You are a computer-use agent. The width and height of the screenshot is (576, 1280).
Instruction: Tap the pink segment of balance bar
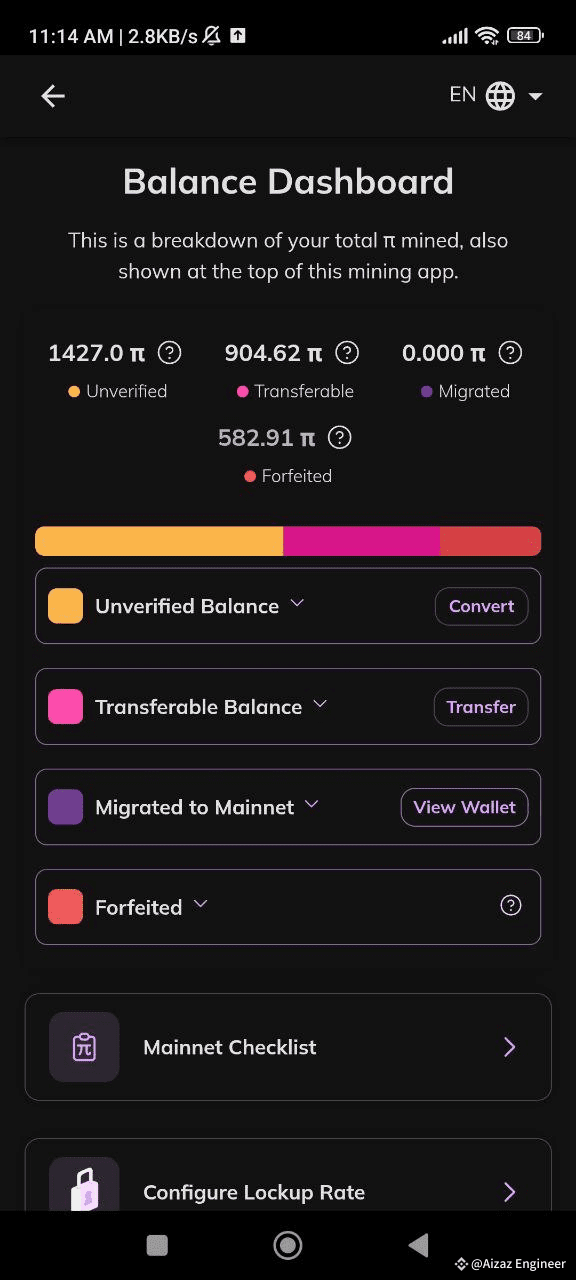tap(361, 541)
